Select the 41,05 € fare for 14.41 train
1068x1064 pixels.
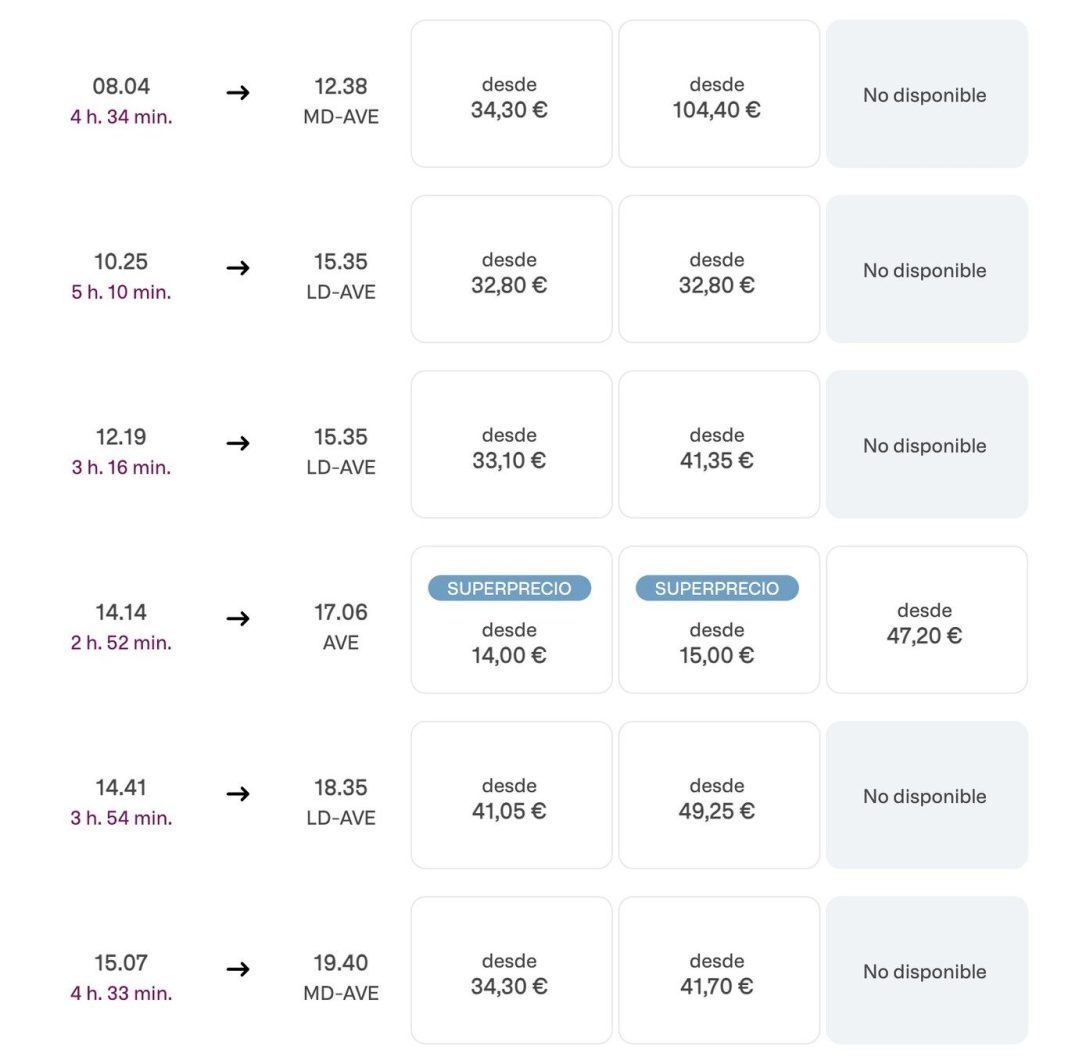(511, 796)
